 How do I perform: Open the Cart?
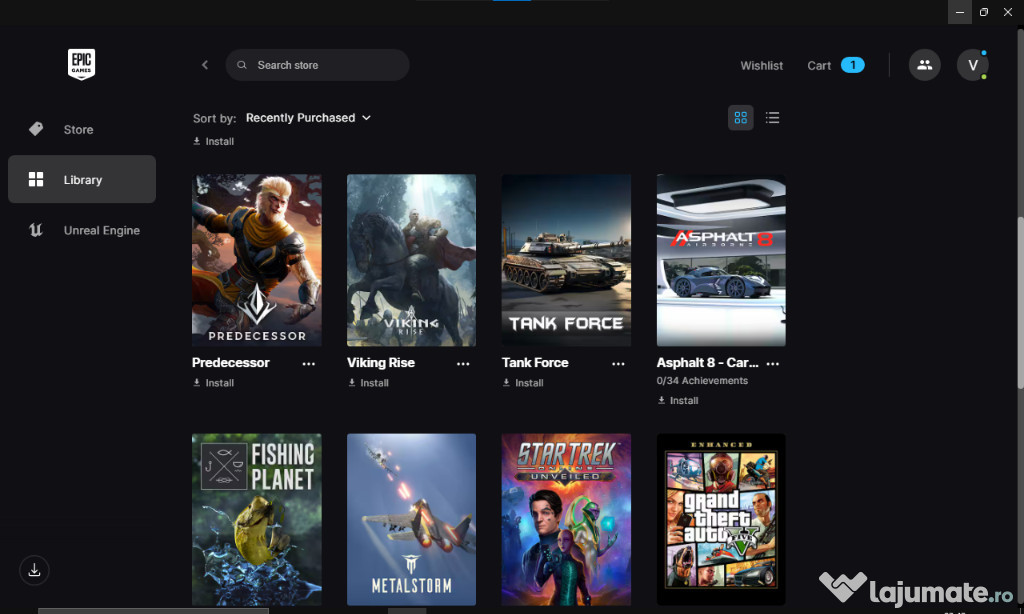pyautogui.click(x=819, y=65)
